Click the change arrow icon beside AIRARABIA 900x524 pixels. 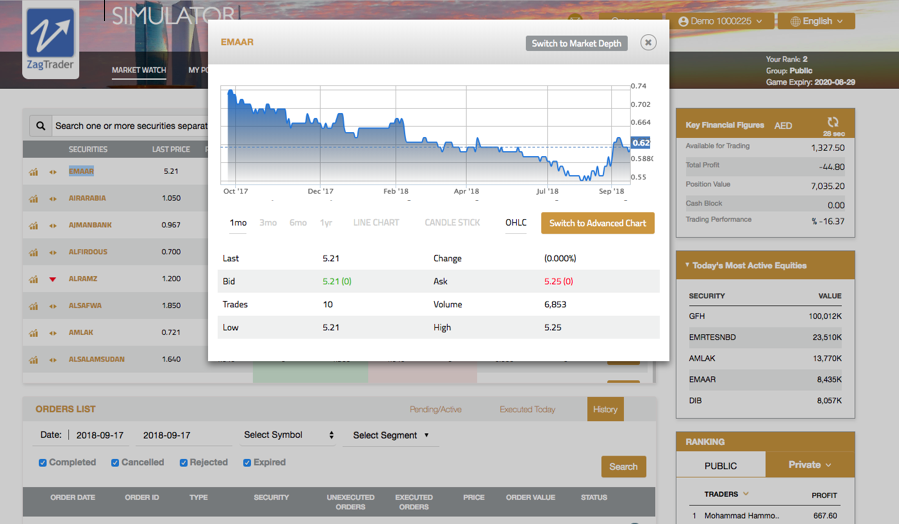53,199
